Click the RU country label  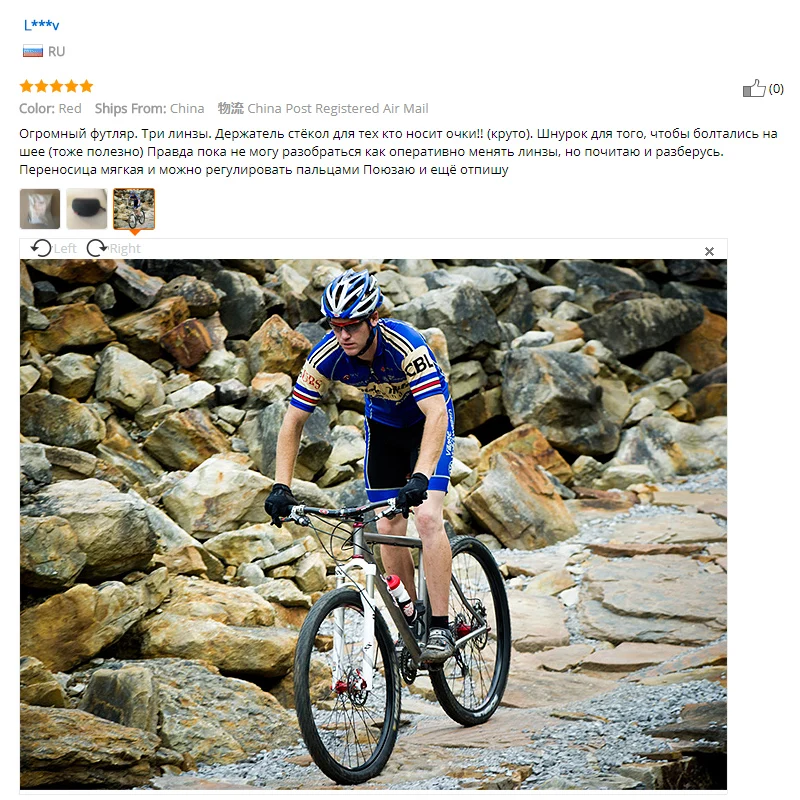(57, 52)
